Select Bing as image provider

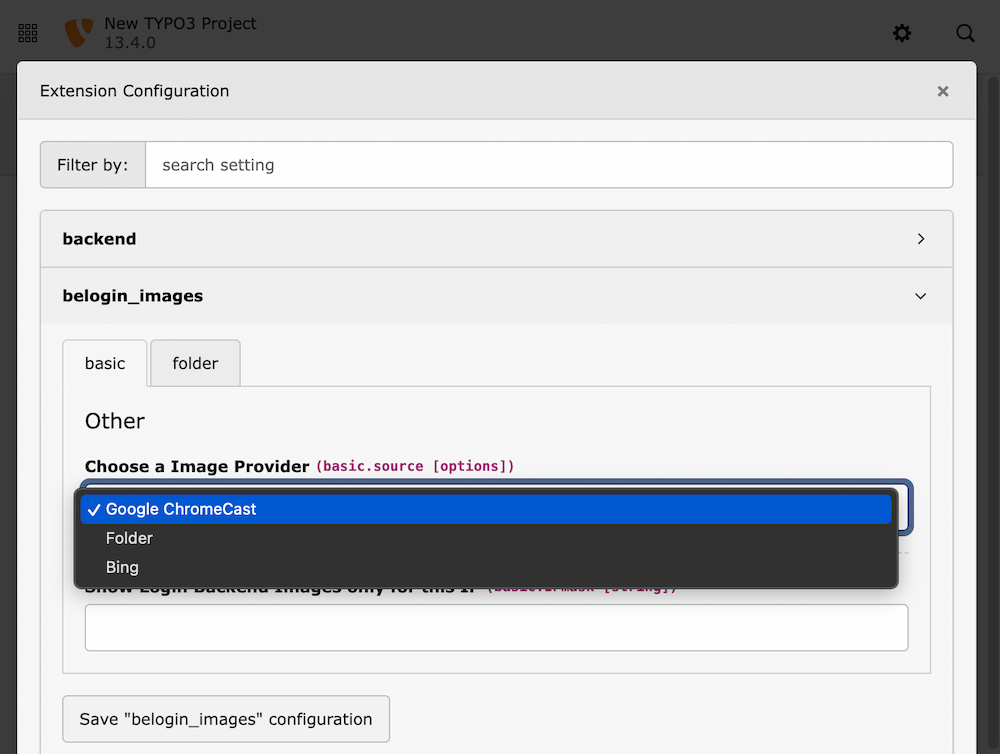tap(486, 567)
